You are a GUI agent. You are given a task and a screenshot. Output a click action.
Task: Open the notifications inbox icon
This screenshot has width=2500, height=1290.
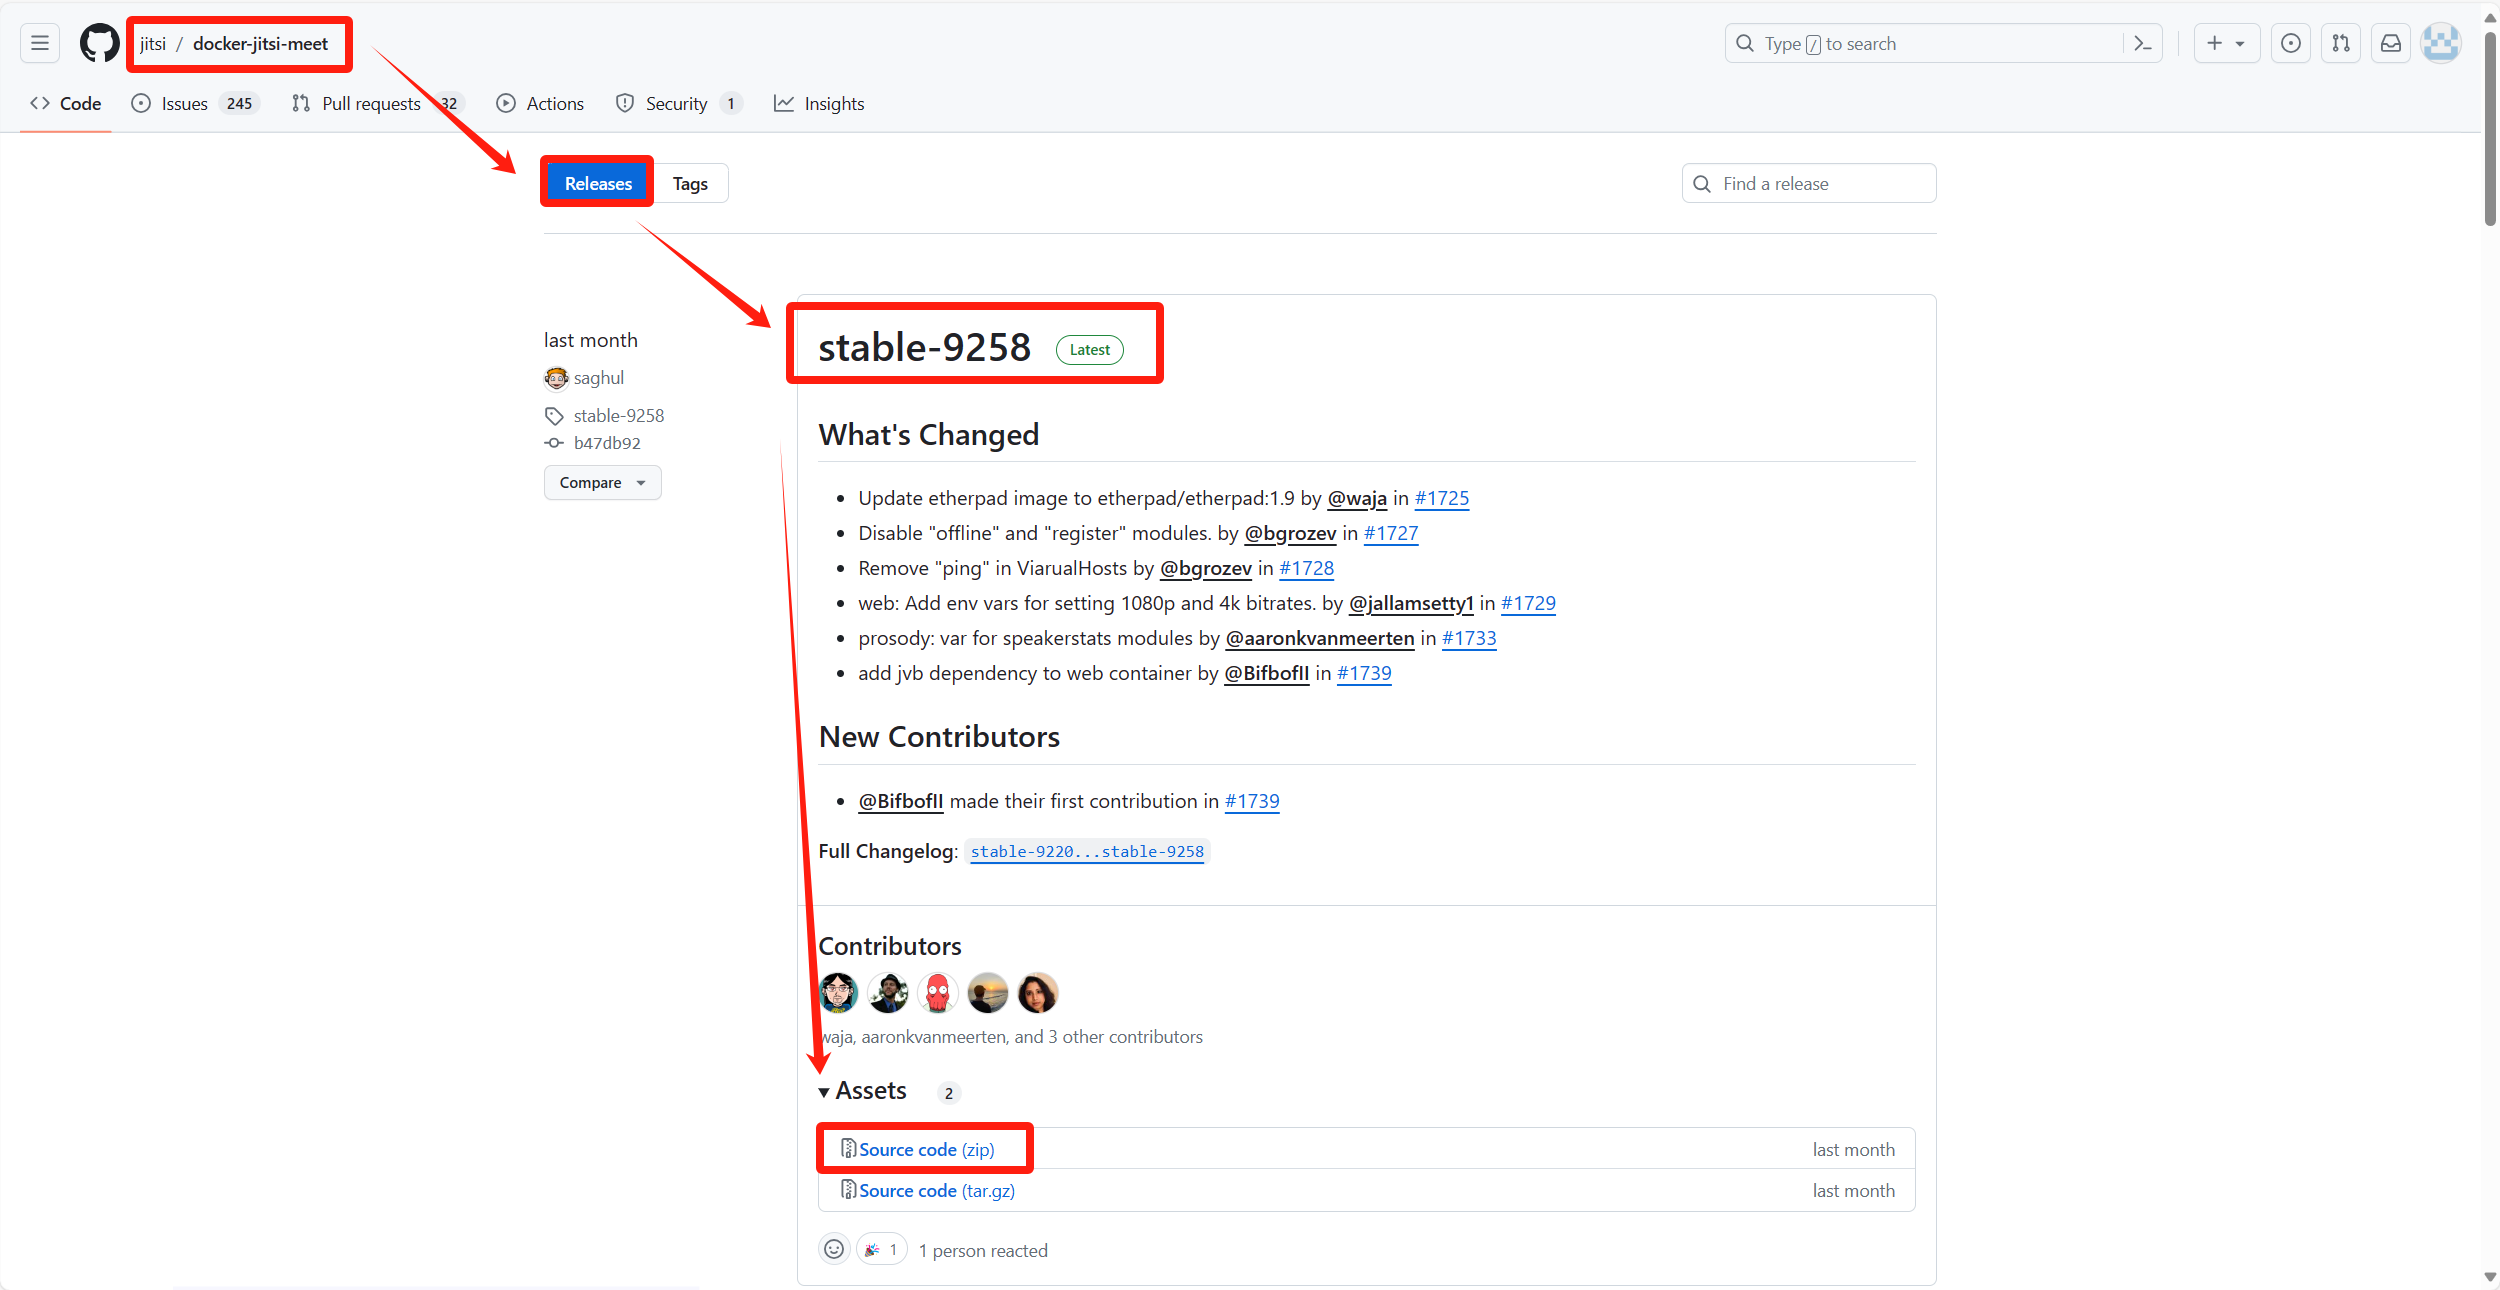[2390, 43]
